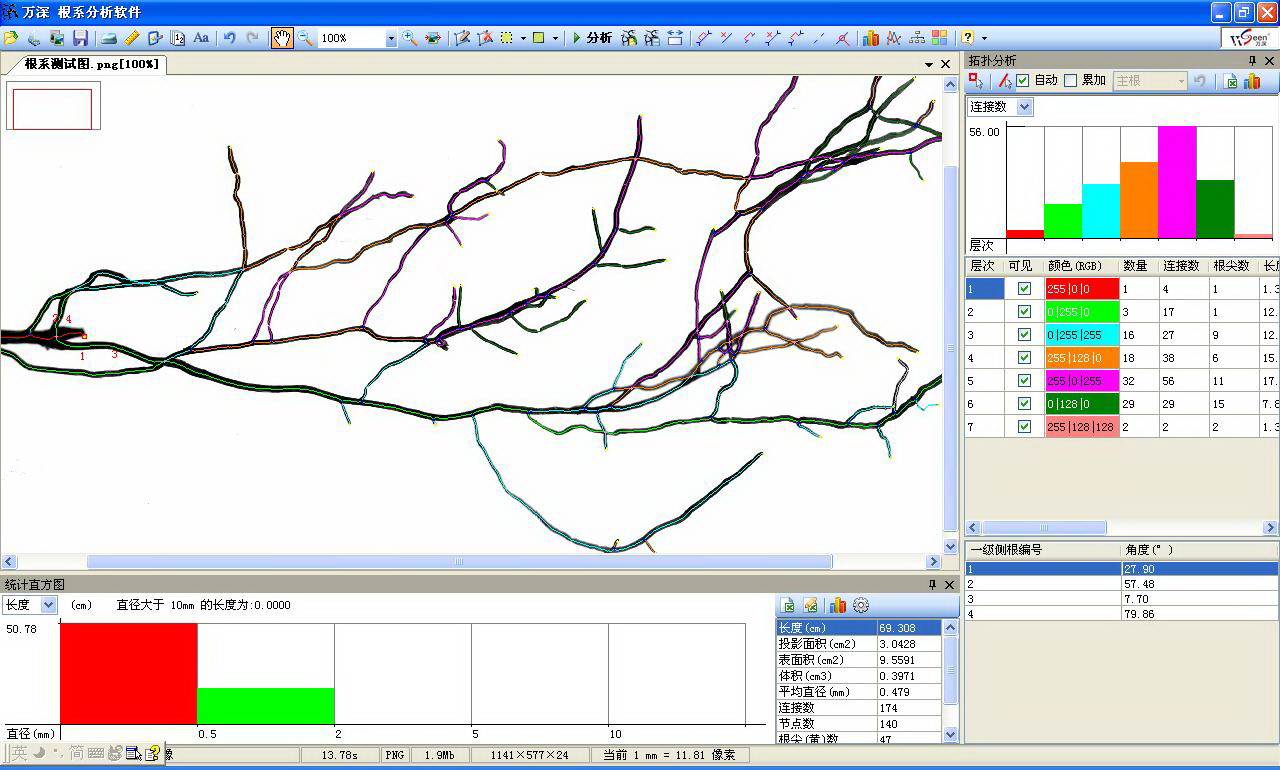Screen dimensions: 1280x770
Task: Click the 分析 run button
Action: click(591, 38)
